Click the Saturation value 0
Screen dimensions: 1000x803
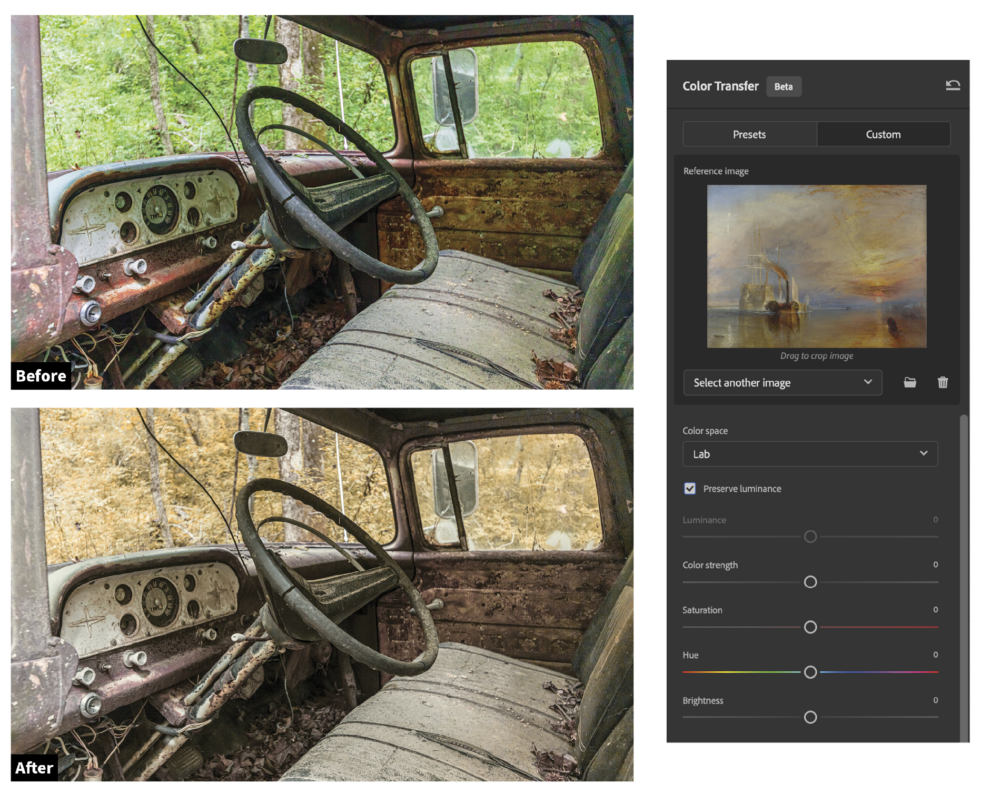click(936, 610)
